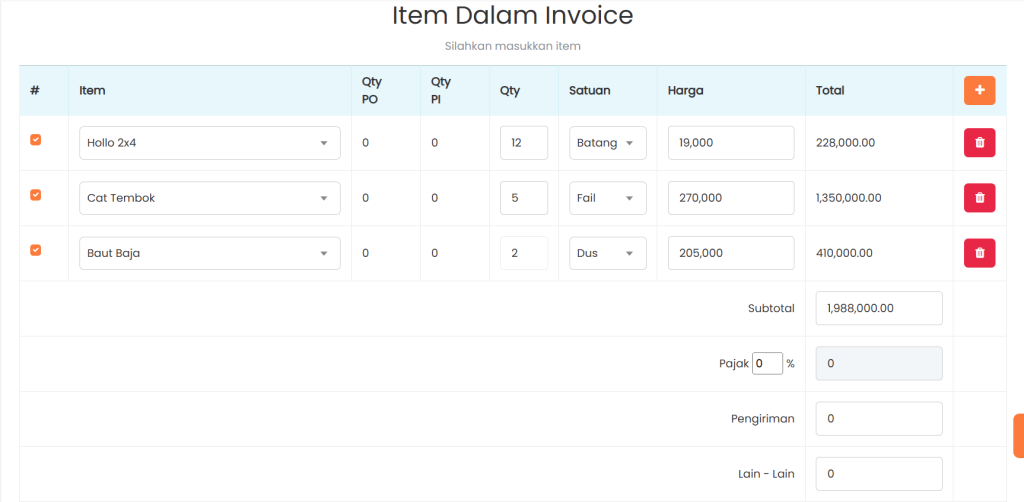Viewport: 1024px width, 502px height.
Task: Expand the Dus unit dropdown
Action: click(607, 253)
